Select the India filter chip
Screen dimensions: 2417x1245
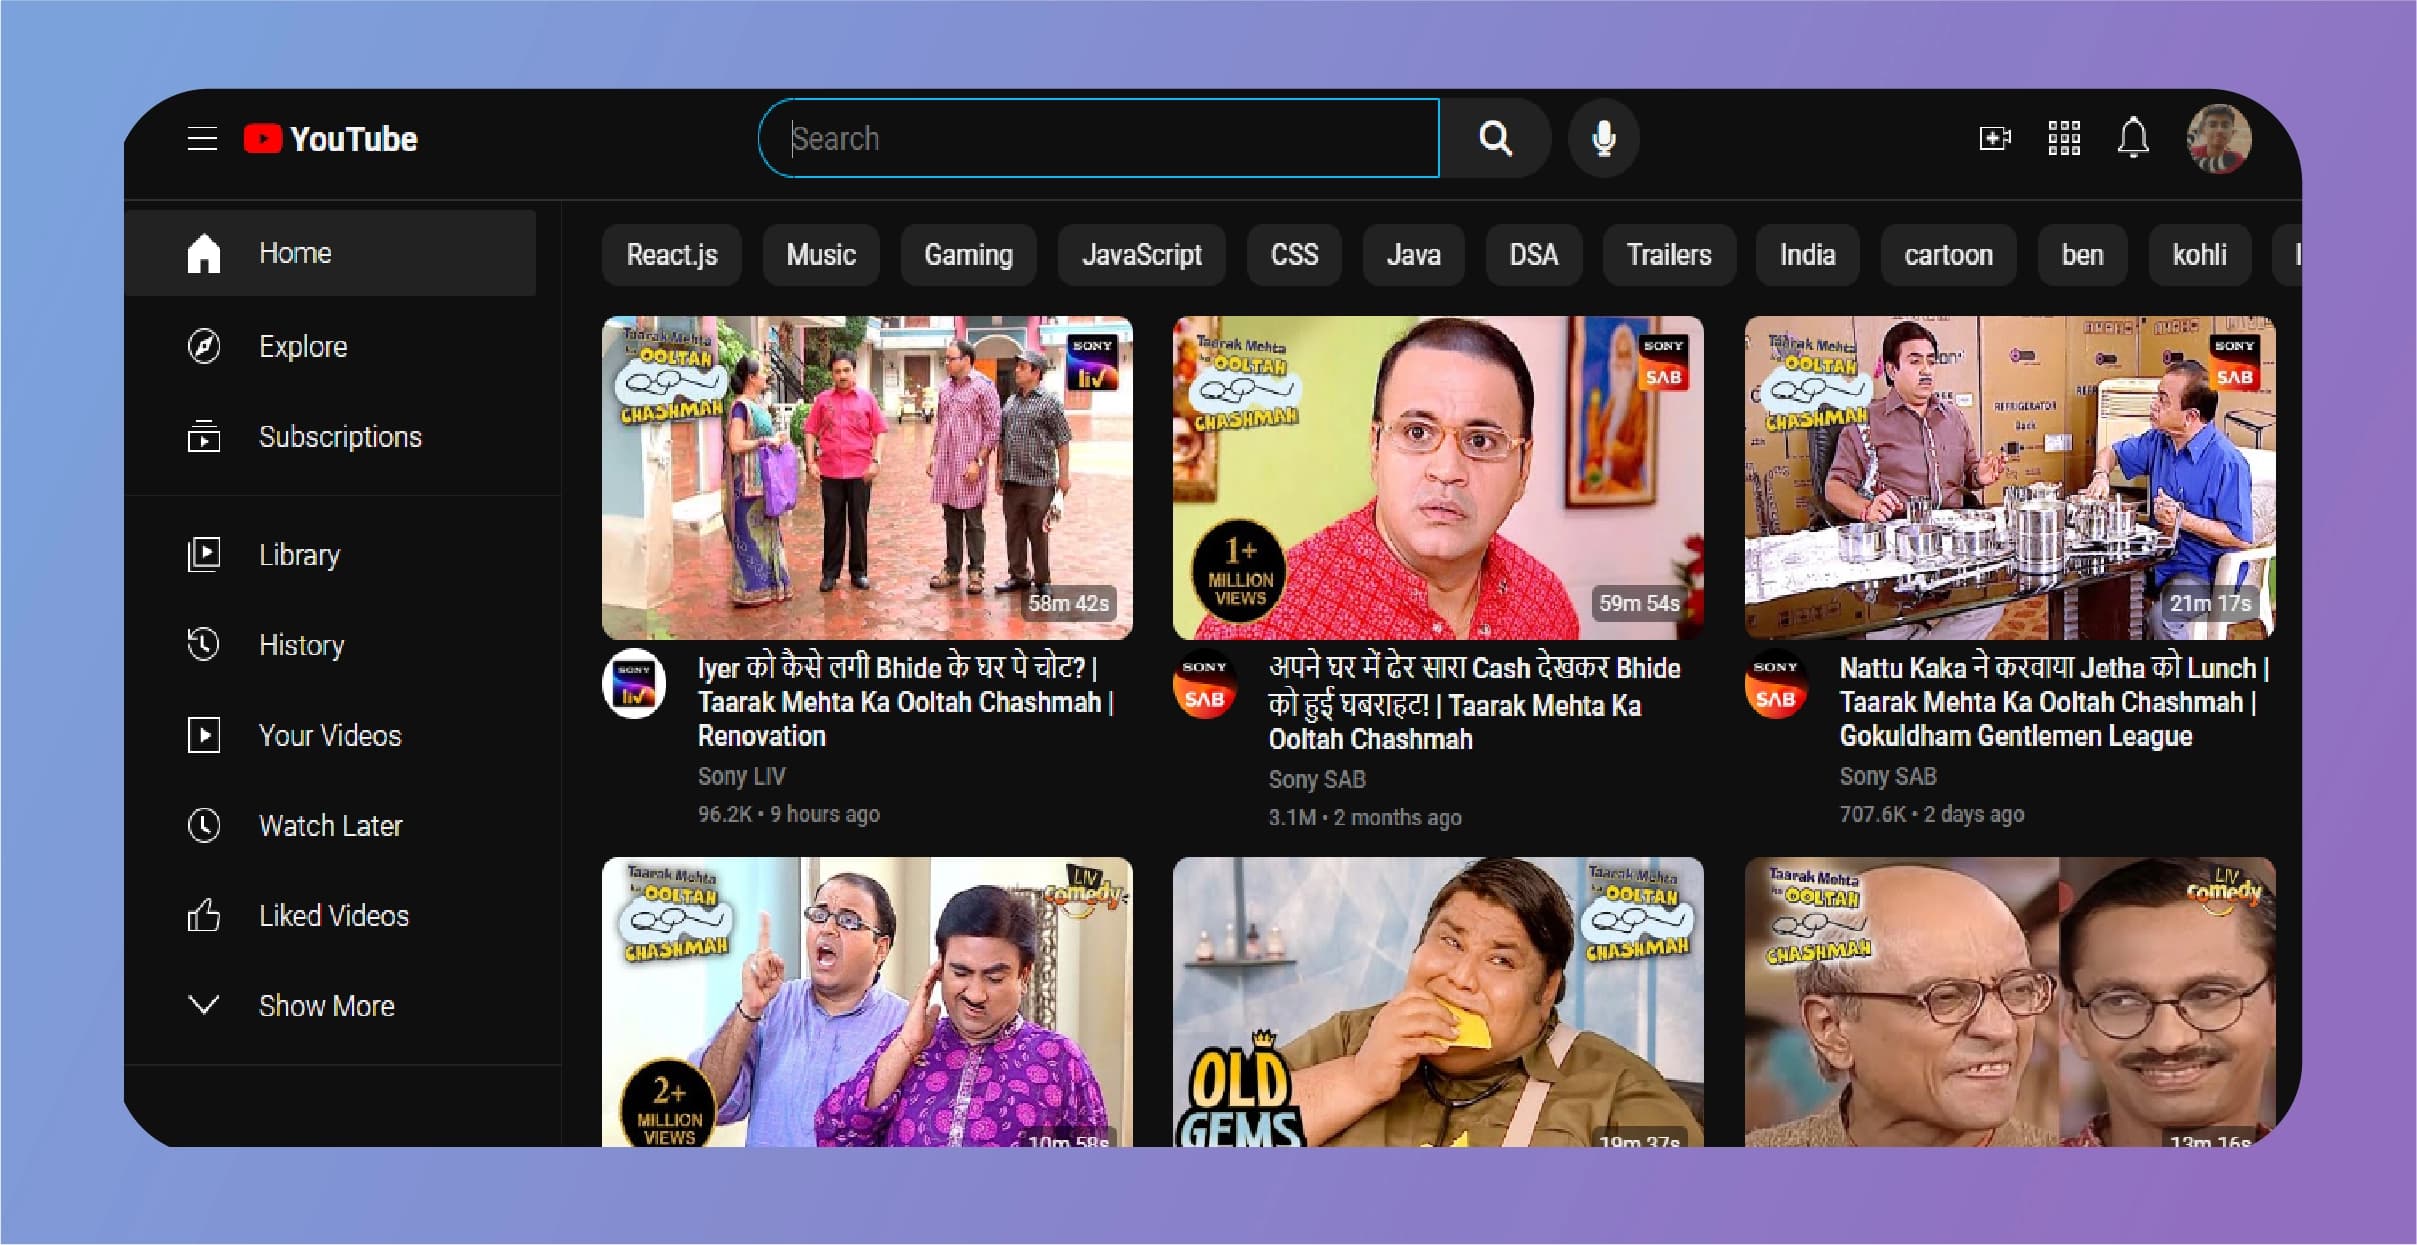click(1807, 255)
